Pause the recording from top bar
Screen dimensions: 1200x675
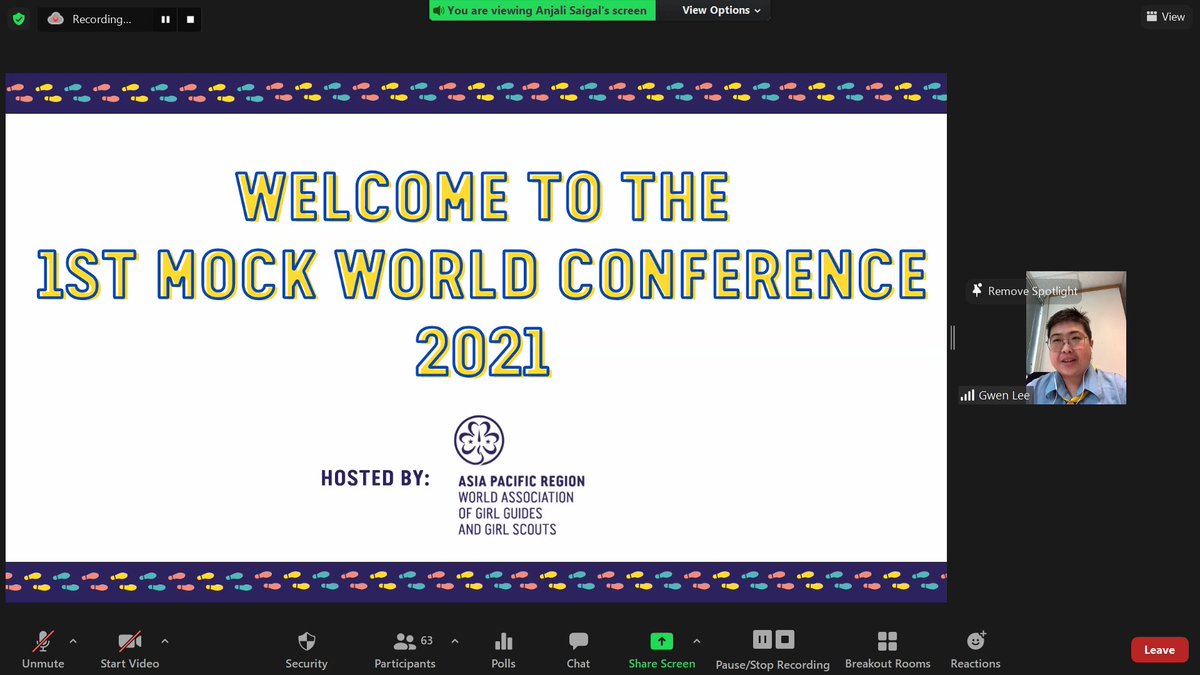pos(166,19)
